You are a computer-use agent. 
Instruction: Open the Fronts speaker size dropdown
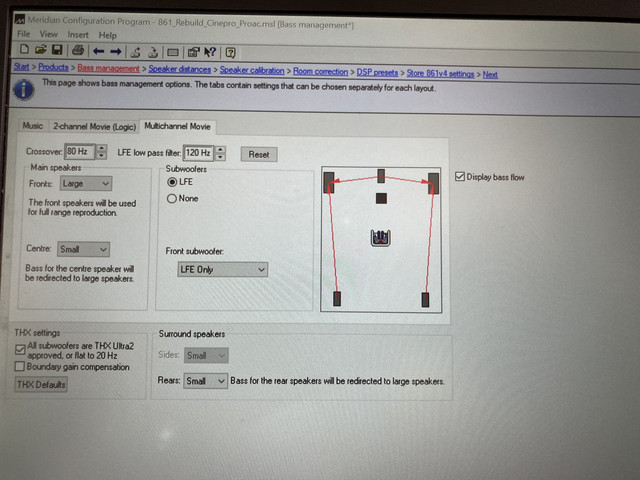[87, 184]
